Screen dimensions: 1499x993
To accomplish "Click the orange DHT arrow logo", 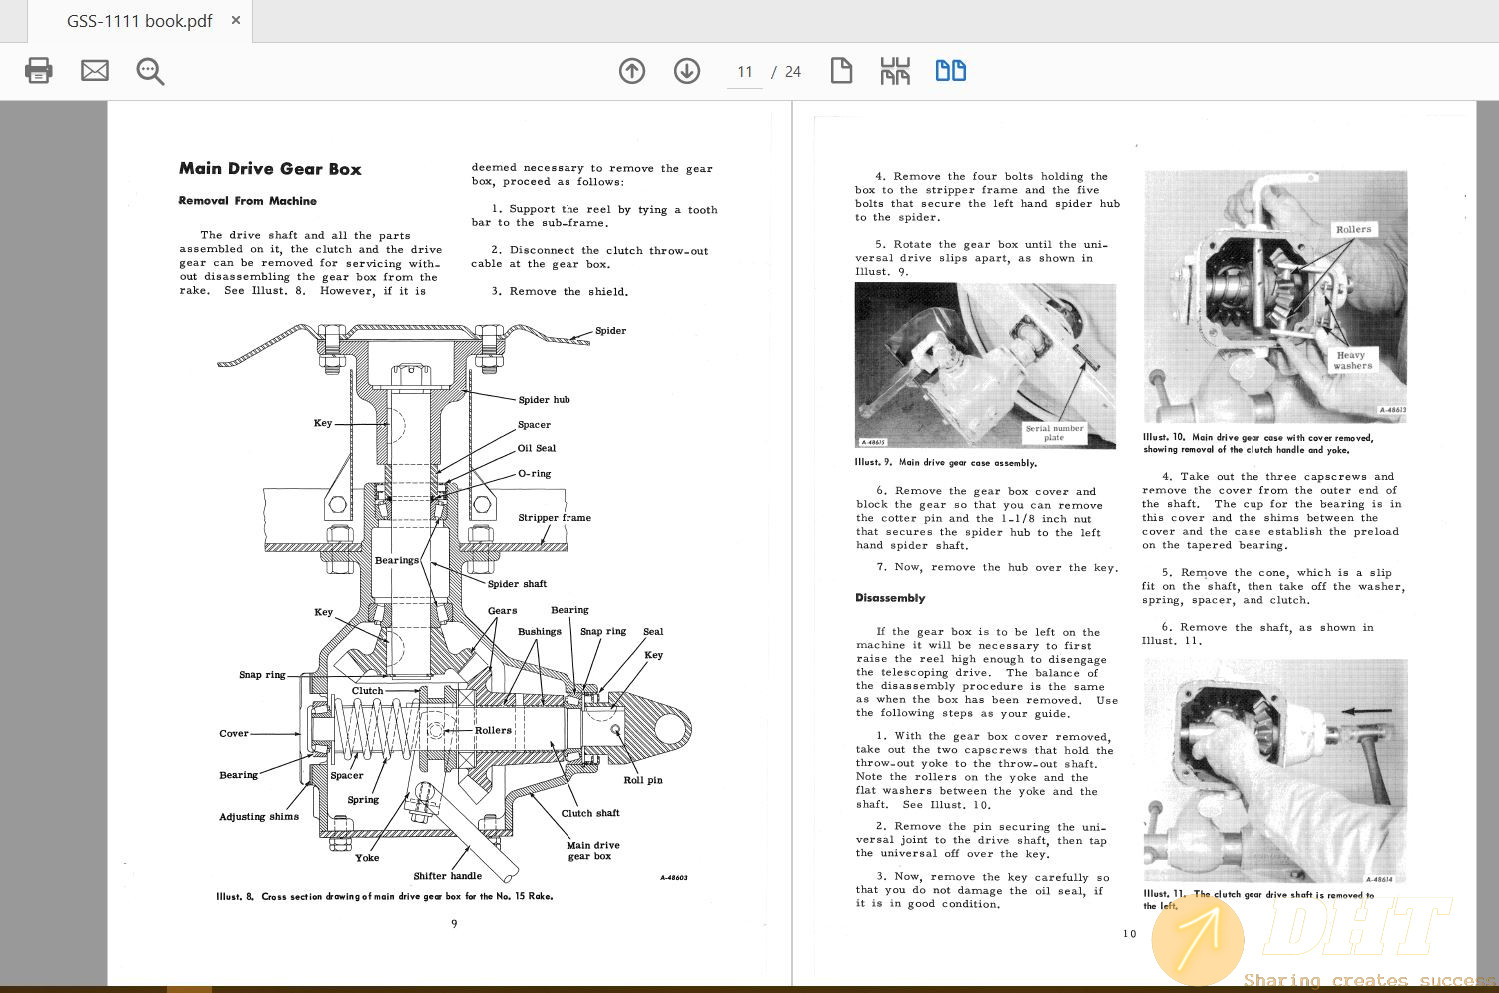I will point(1198,941).
